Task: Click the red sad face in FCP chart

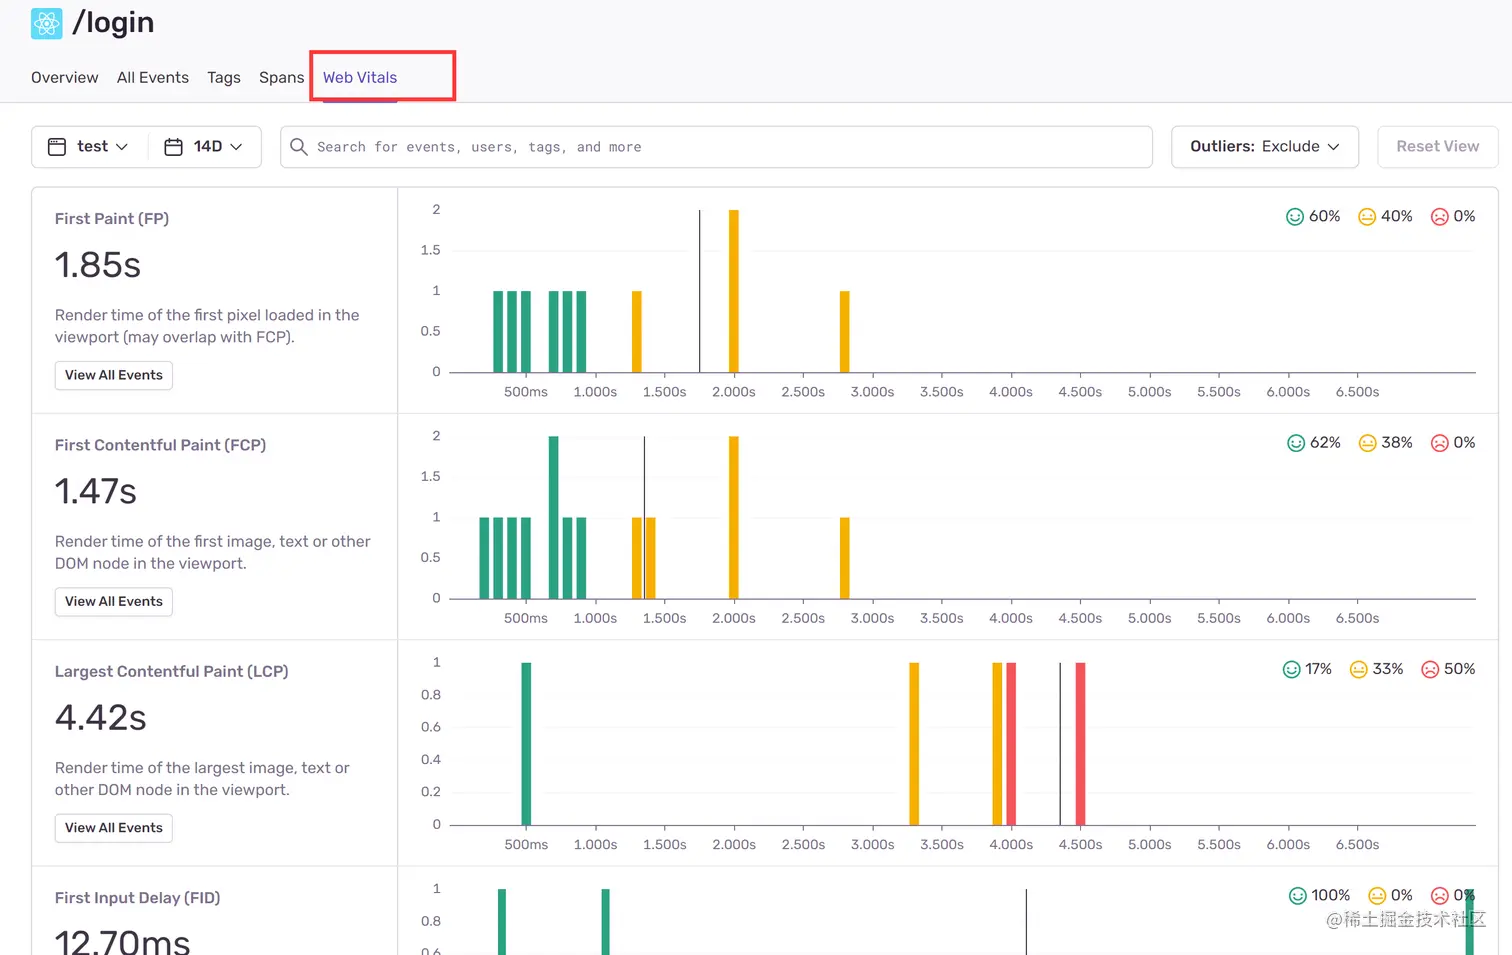Action: [x=1439, y=442]
